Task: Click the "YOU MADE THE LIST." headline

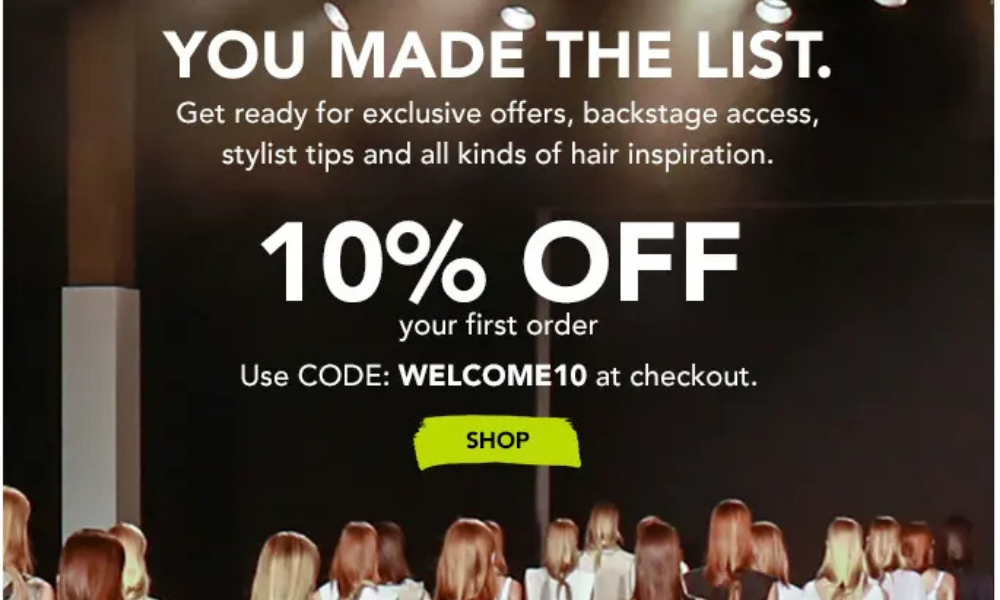Action: pos(500,54)
